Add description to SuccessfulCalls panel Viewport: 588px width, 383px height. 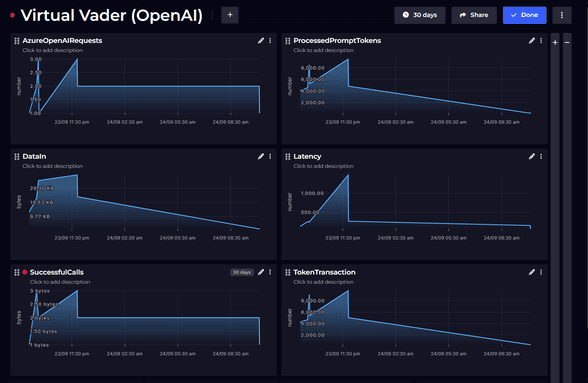point(60,282)
